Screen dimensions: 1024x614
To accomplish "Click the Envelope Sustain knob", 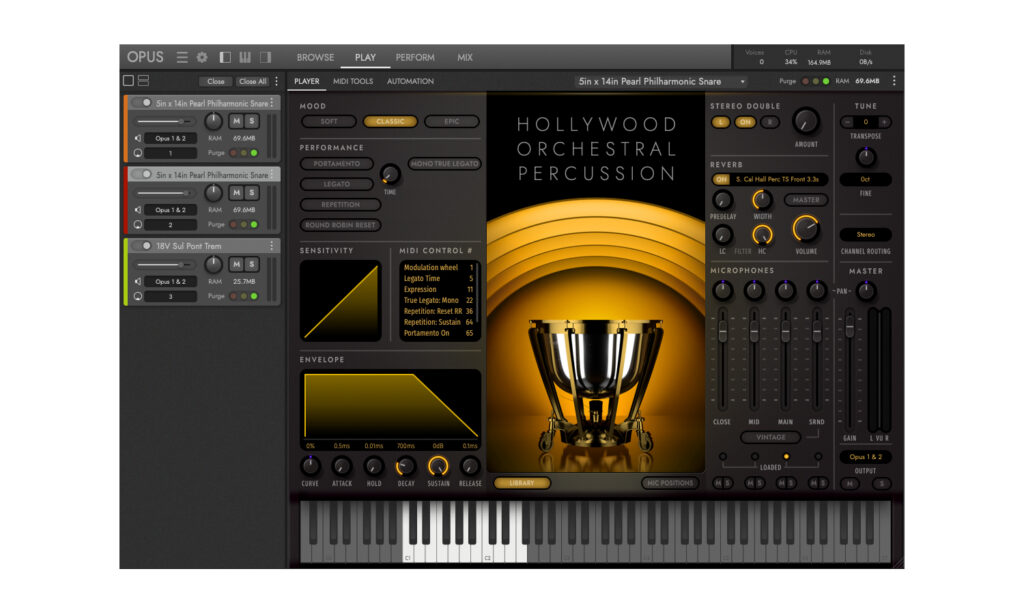I will point(438,466).
